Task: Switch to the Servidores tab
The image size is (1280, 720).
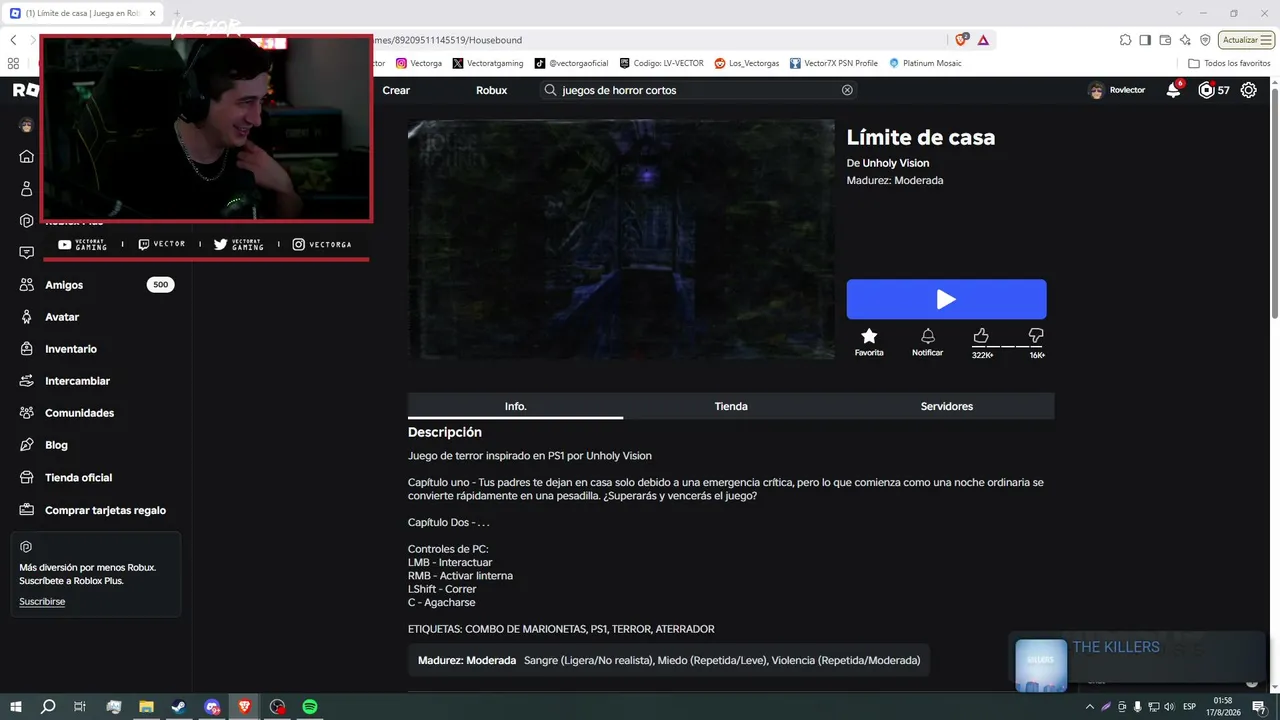Action: click(x=946, y=406)
